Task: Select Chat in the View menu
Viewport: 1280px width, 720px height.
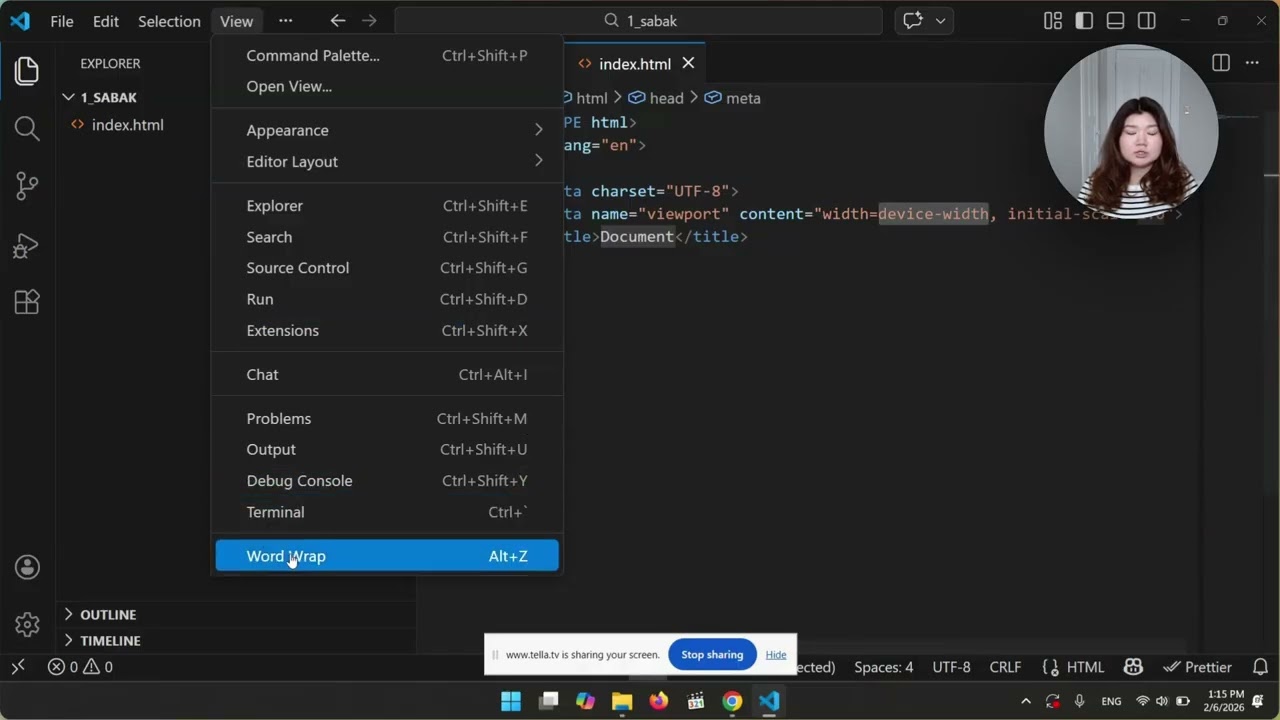Action: click(387, 374)
